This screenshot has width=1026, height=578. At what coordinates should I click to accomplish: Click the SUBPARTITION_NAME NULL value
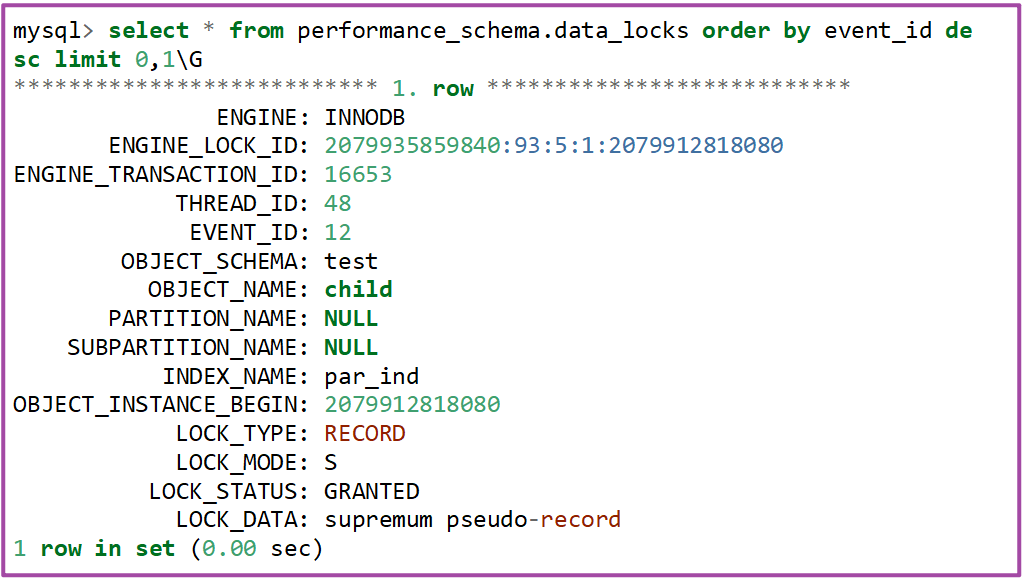point(351,348)
